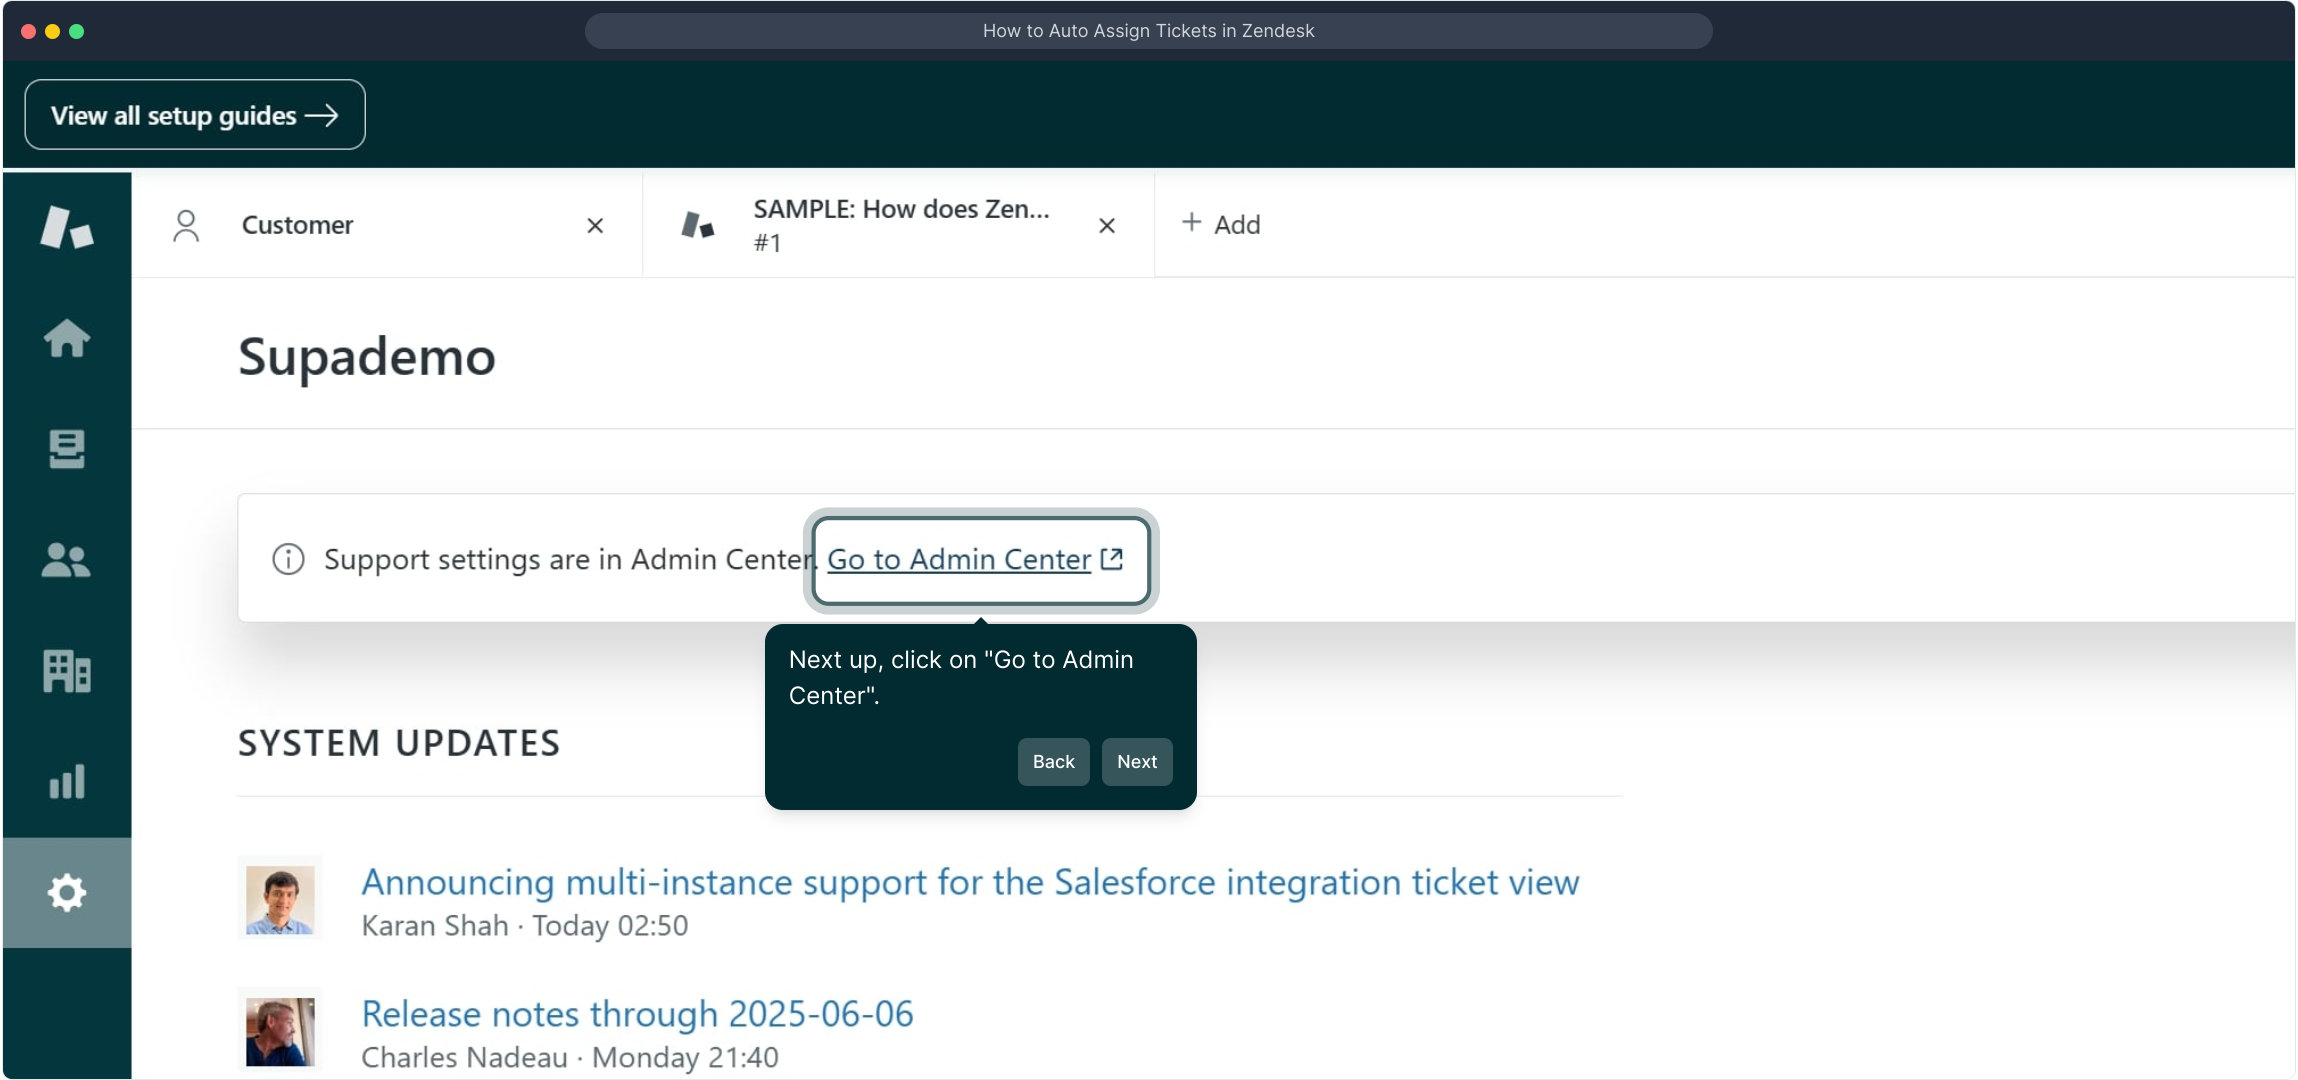Screen dimensions: 2298x1080
Task: Open the Home dashboard icon
Action: [66, 338]
